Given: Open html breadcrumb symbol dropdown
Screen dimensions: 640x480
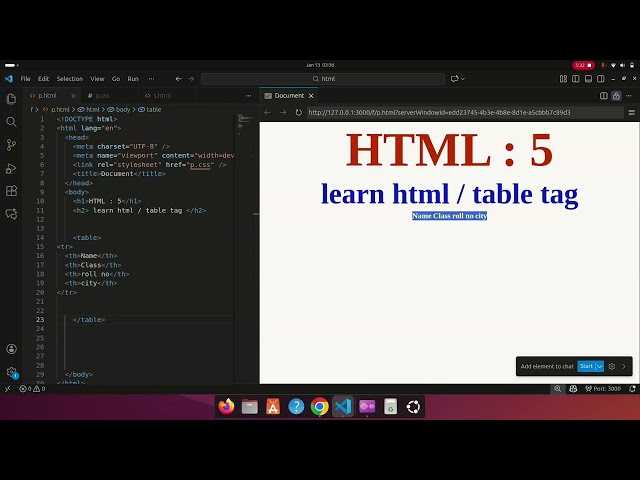Looking at the screenshot, I should (89, 109).
